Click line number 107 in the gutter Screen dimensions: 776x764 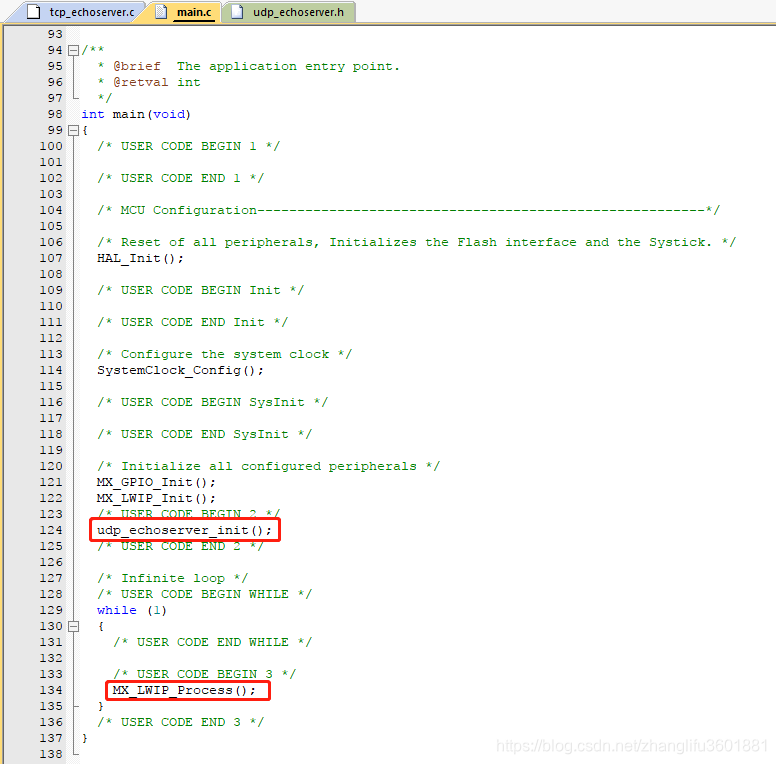[51, 258]
